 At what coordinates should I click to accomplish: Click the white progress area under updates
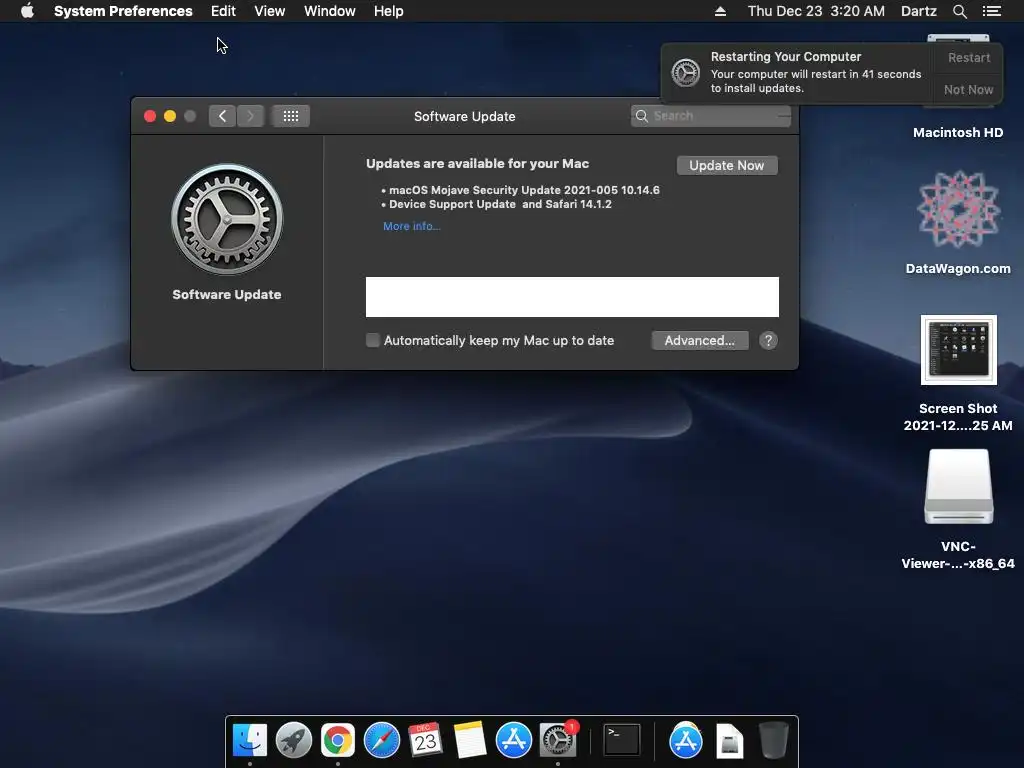point(572,297)
